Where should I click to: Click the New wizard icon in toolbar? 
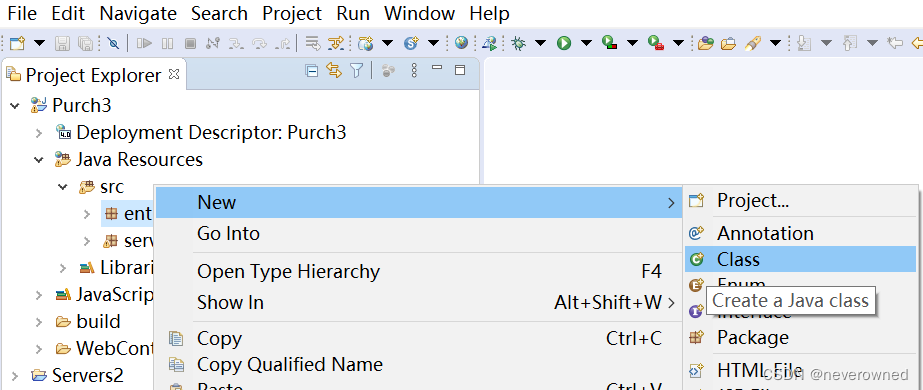point(18,43)
